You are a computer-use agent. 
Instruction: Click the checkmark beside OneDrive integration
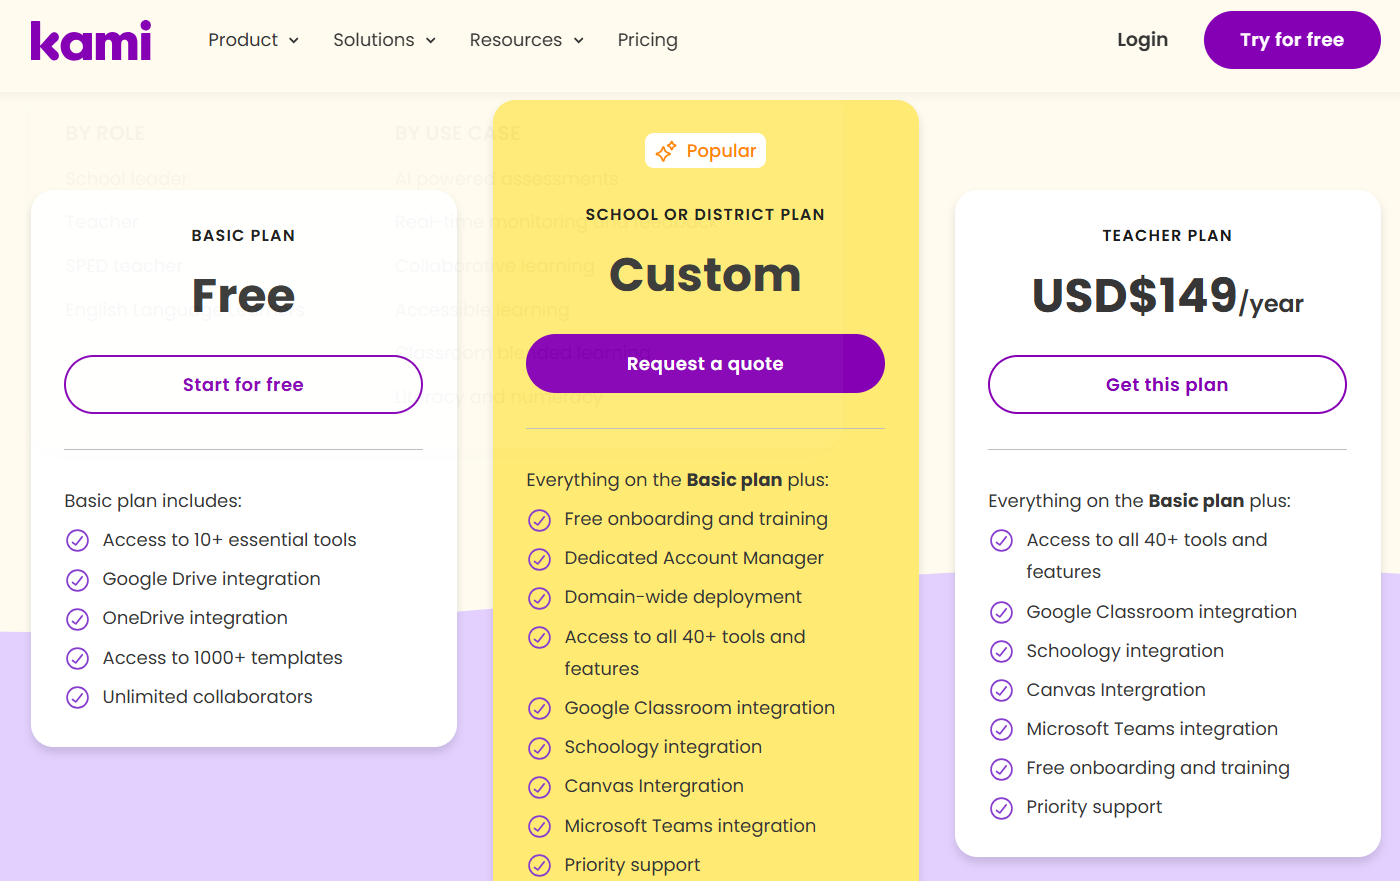click(78, 619)
